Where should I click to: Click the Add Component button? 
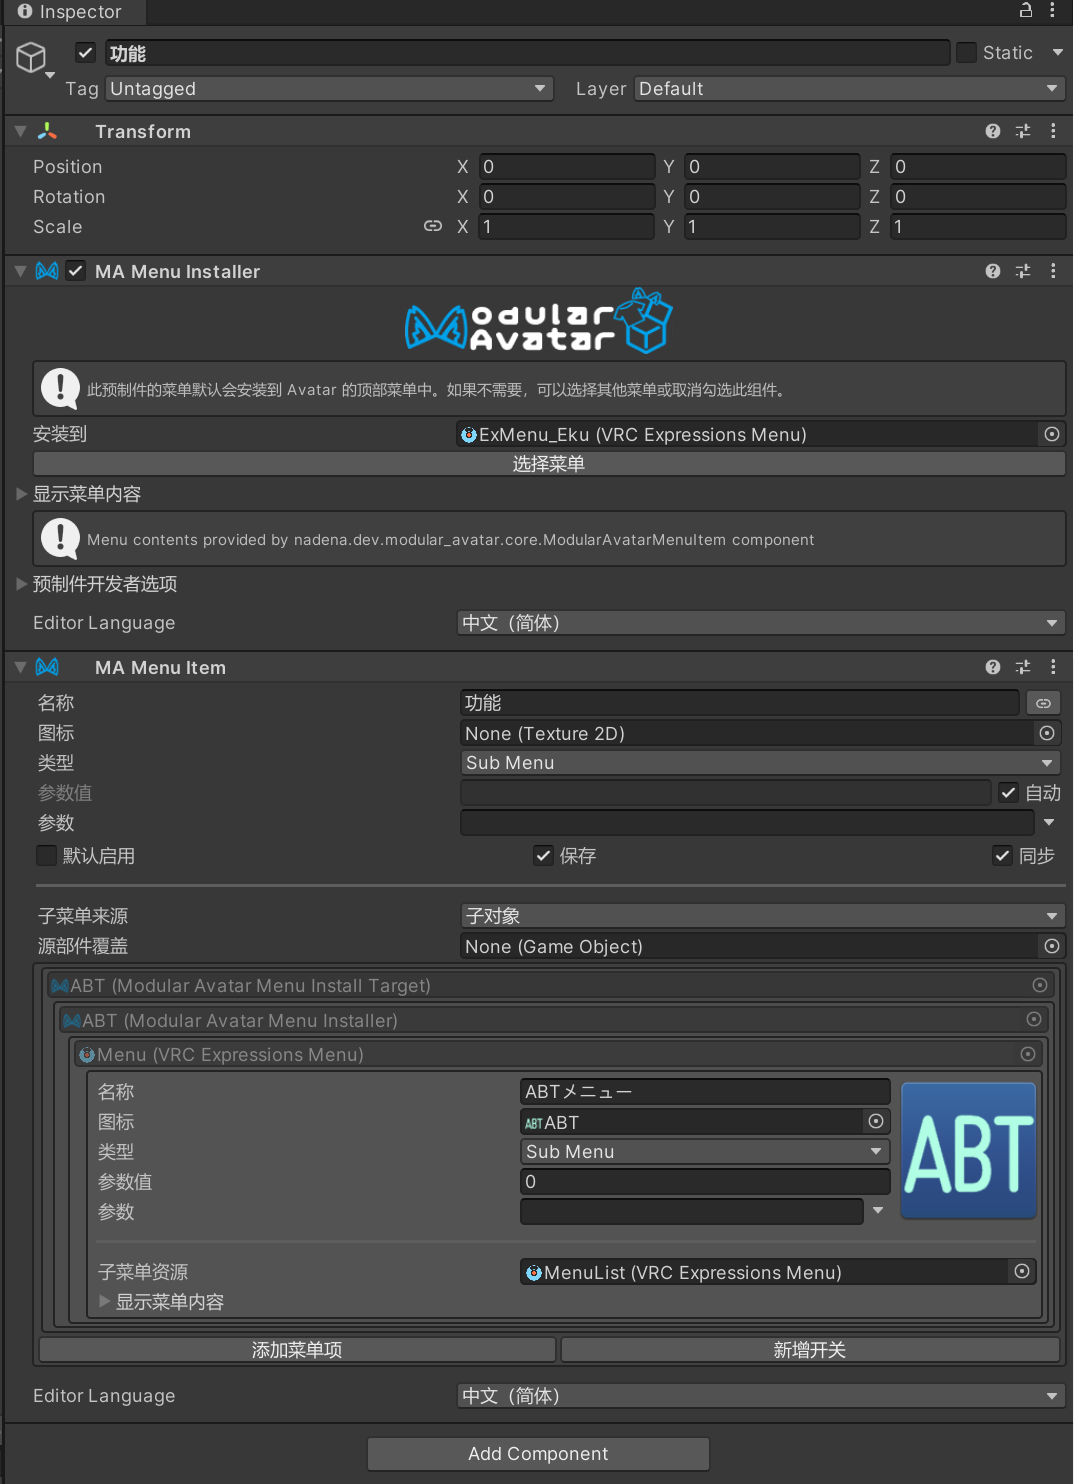click(x=538, y=1453)
